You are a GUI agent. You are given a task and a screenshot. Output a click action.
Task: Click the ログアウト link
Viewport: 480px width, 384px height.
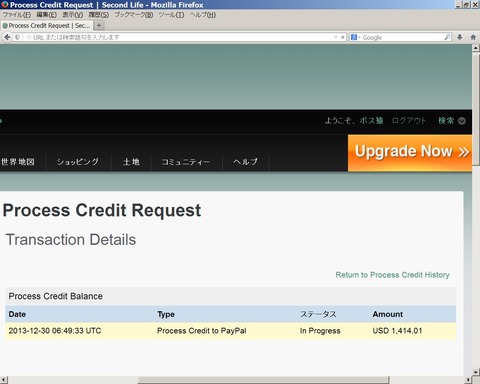coord(409,121)
